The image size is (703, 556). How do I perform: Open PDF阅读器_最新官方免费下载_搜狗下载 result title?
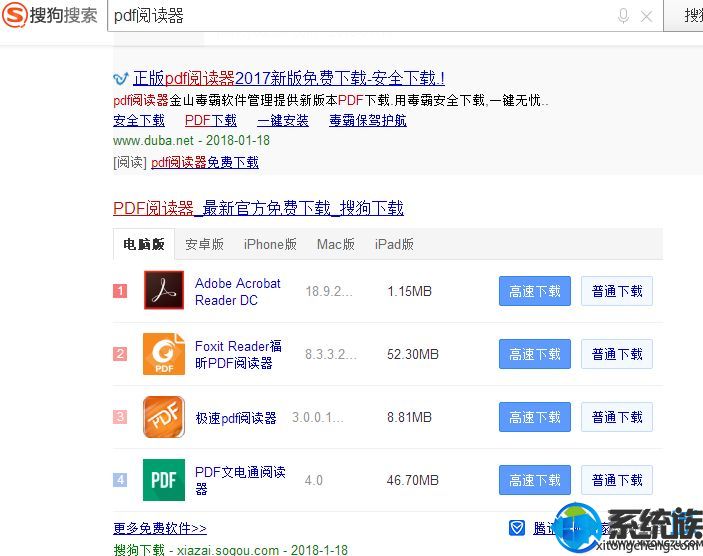point(258,208)
